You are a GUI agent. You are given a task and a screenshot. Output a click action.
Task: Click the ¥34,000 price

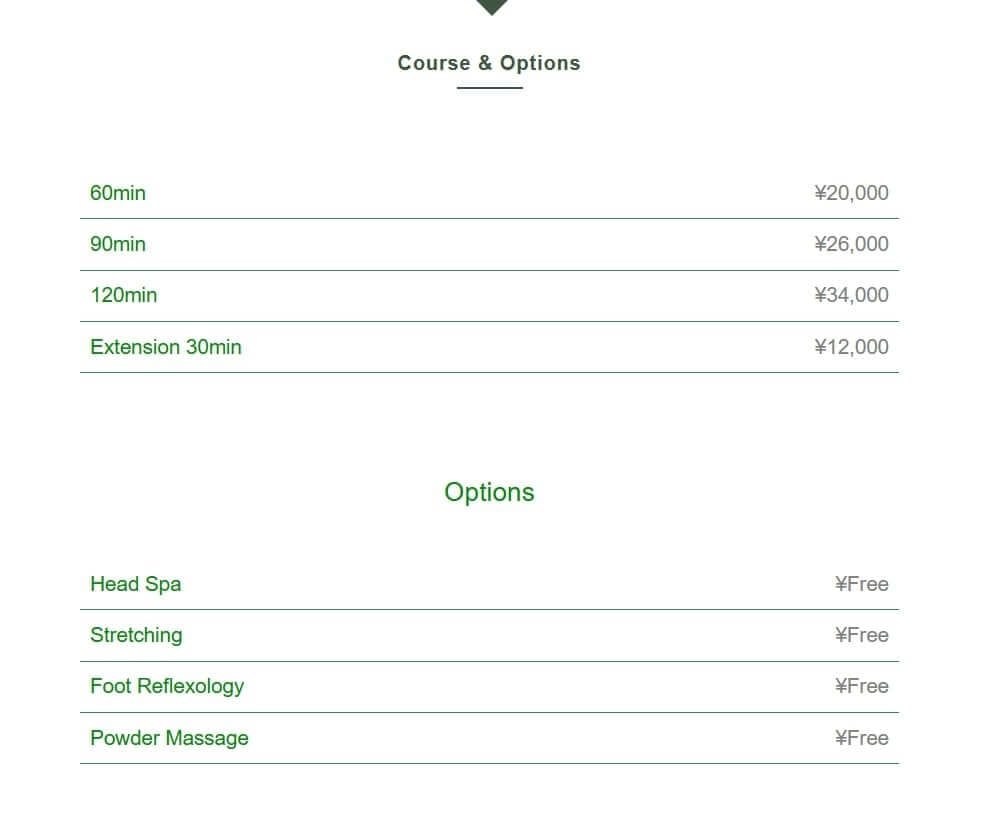(x=851, y=295)
